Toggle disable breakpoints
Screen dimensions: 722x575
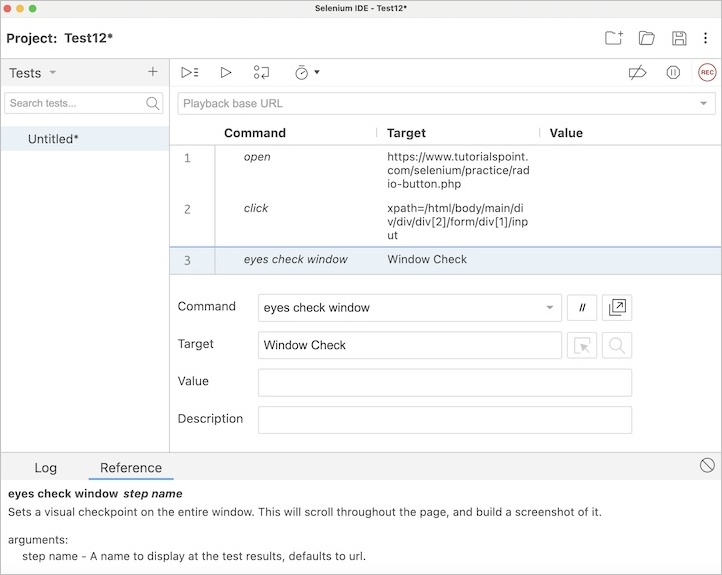tap(637, 72)
